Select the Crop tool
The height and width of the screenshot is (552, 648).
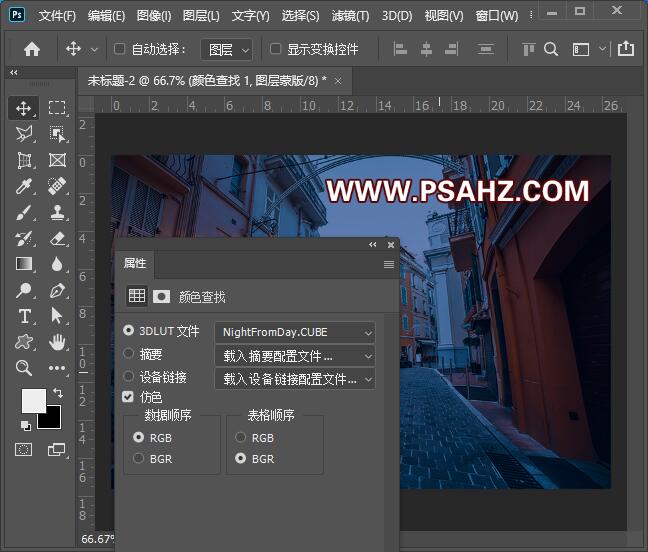pyautogui.click(x=24, y=160)
